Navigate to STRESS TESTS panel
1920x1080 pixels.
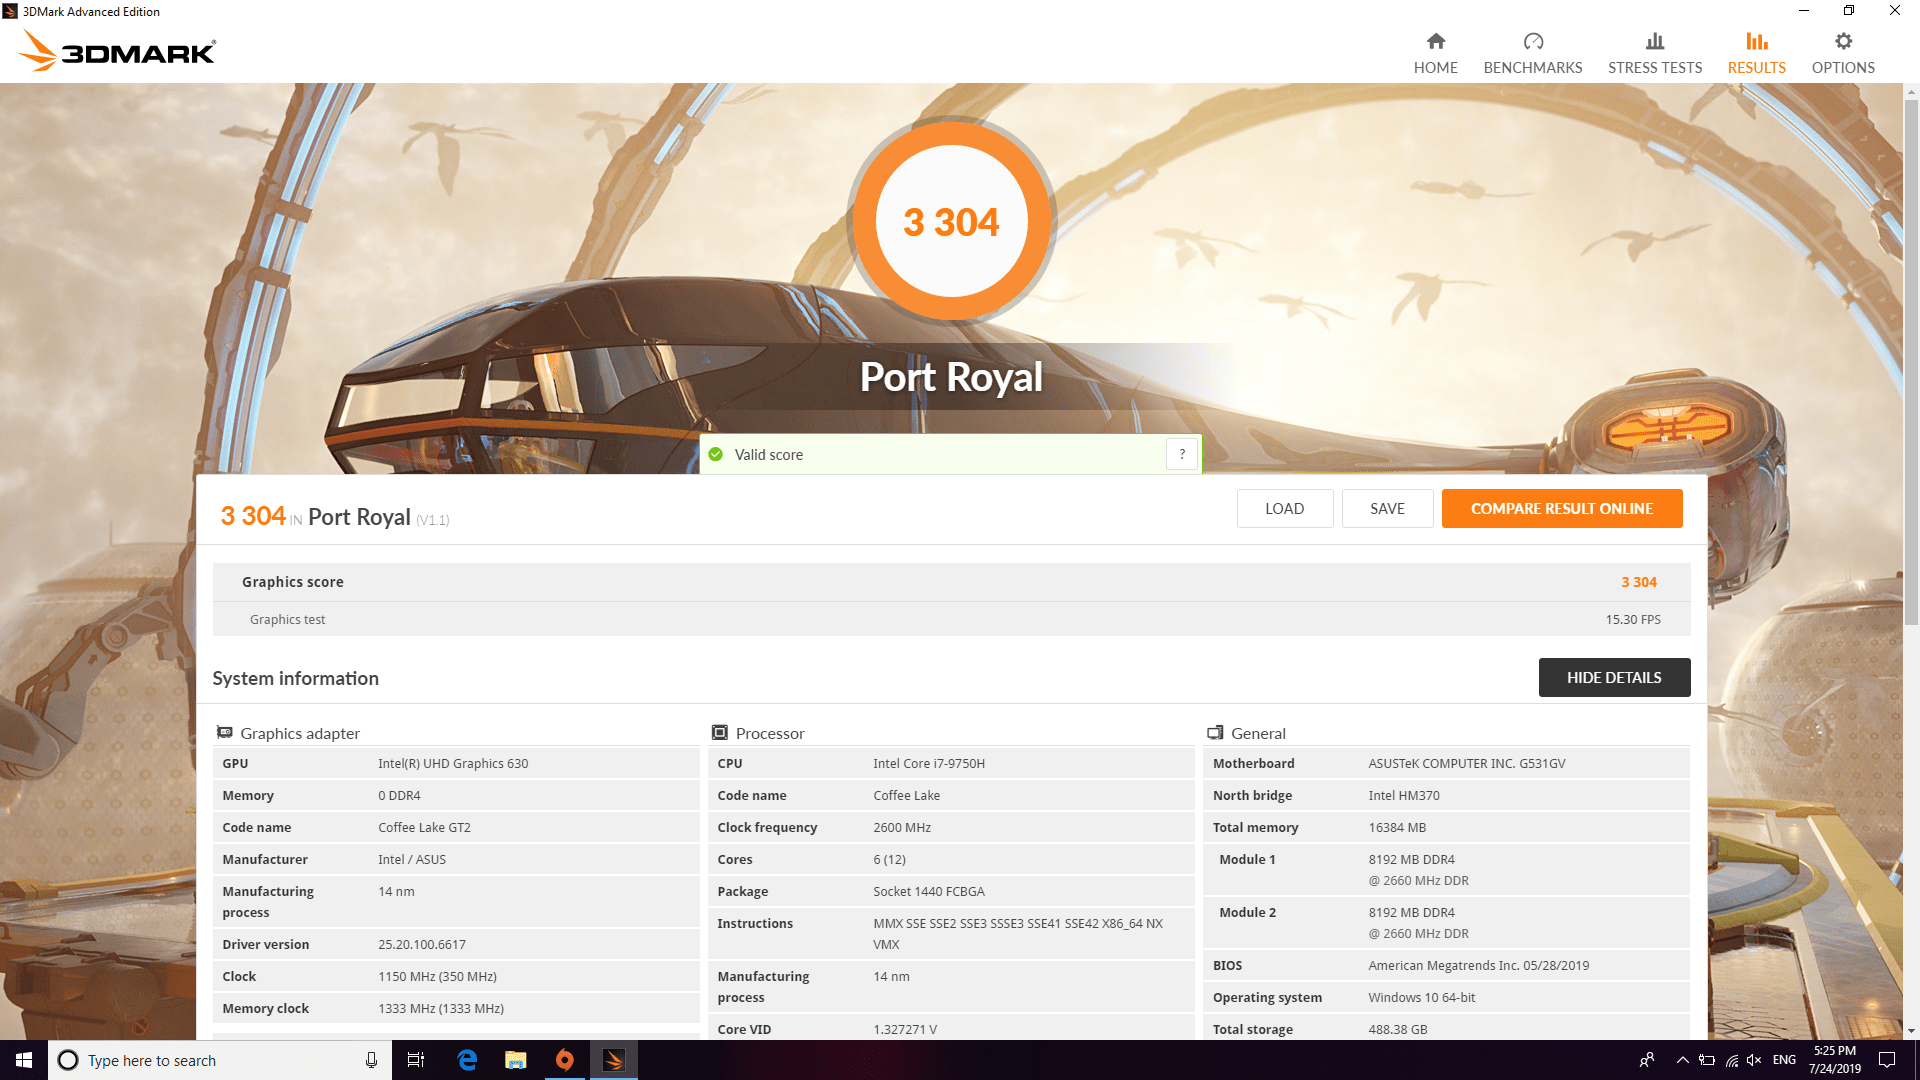pyautogui.click(x=1655, y=51)
